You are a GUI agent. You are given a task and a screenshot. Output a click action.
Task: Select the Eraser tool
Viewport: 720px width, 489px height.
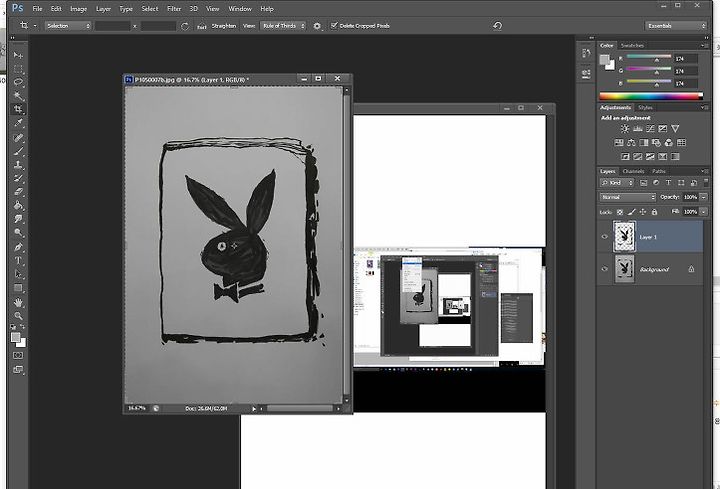(18, 192)
